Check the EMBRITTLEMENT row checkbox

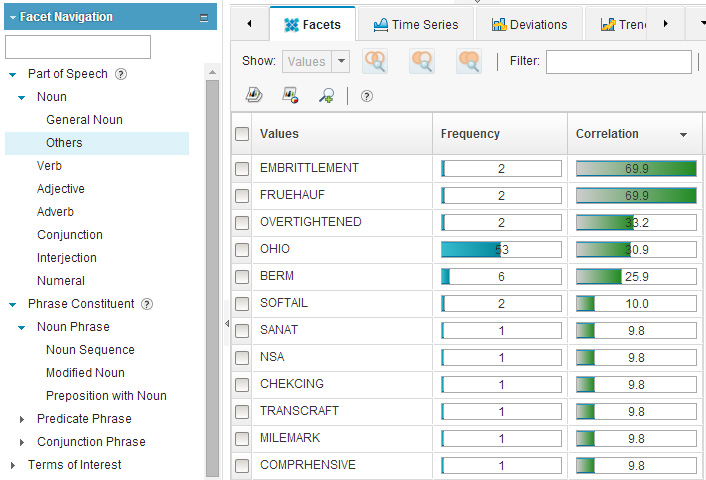pyautogui.click(x=242, y=169)
